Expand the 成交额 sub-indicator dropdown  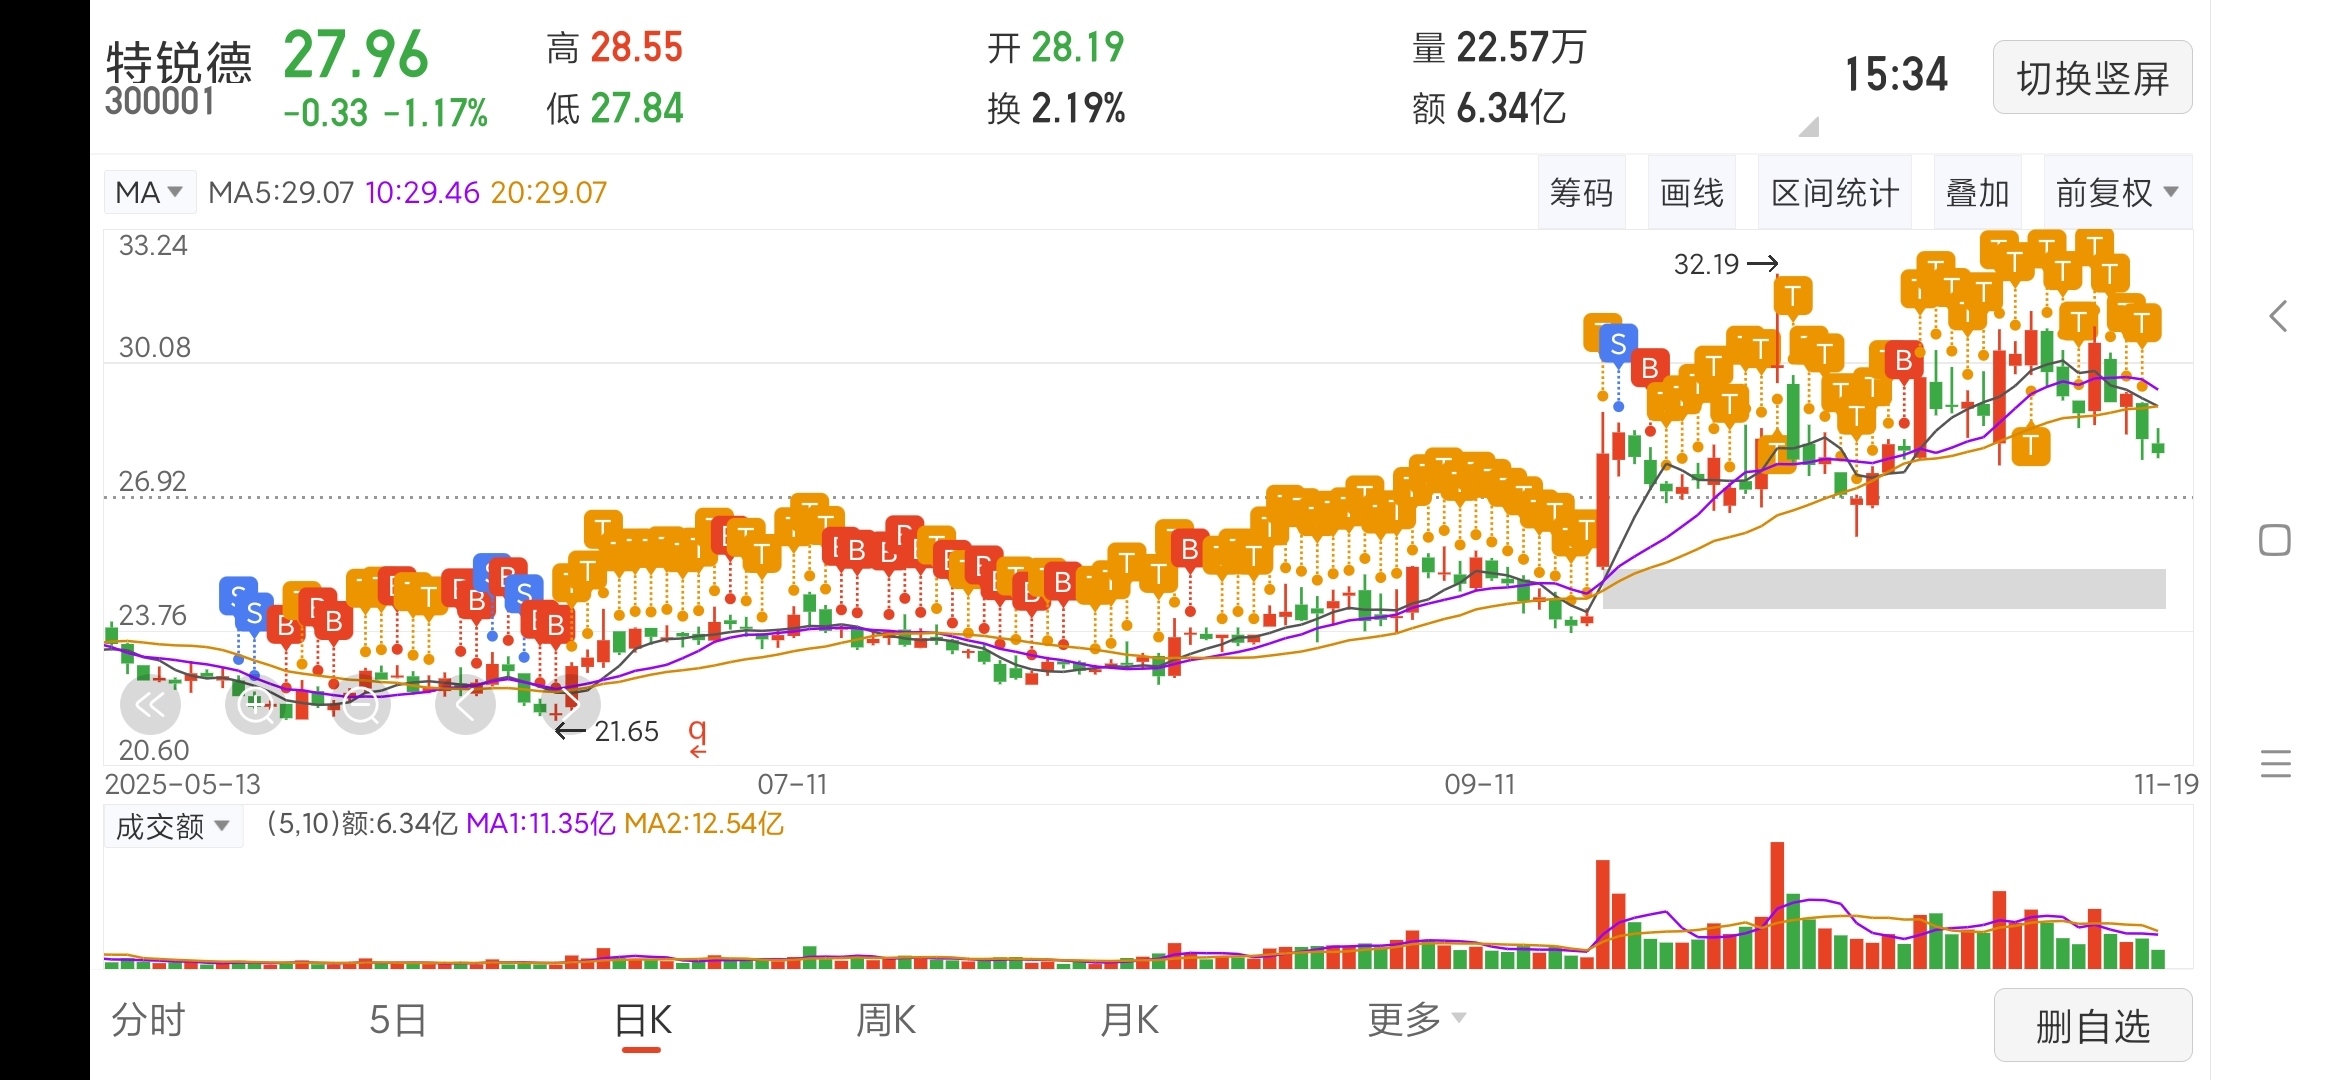point(172,827)
